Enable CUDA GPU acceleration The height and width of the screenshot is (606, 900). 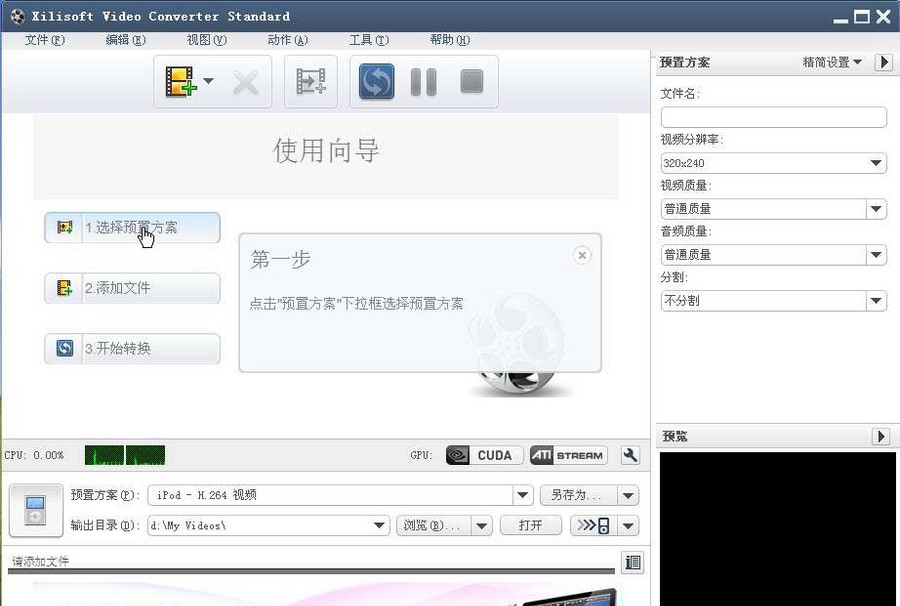pyautogui.click(x=483, y=455)
